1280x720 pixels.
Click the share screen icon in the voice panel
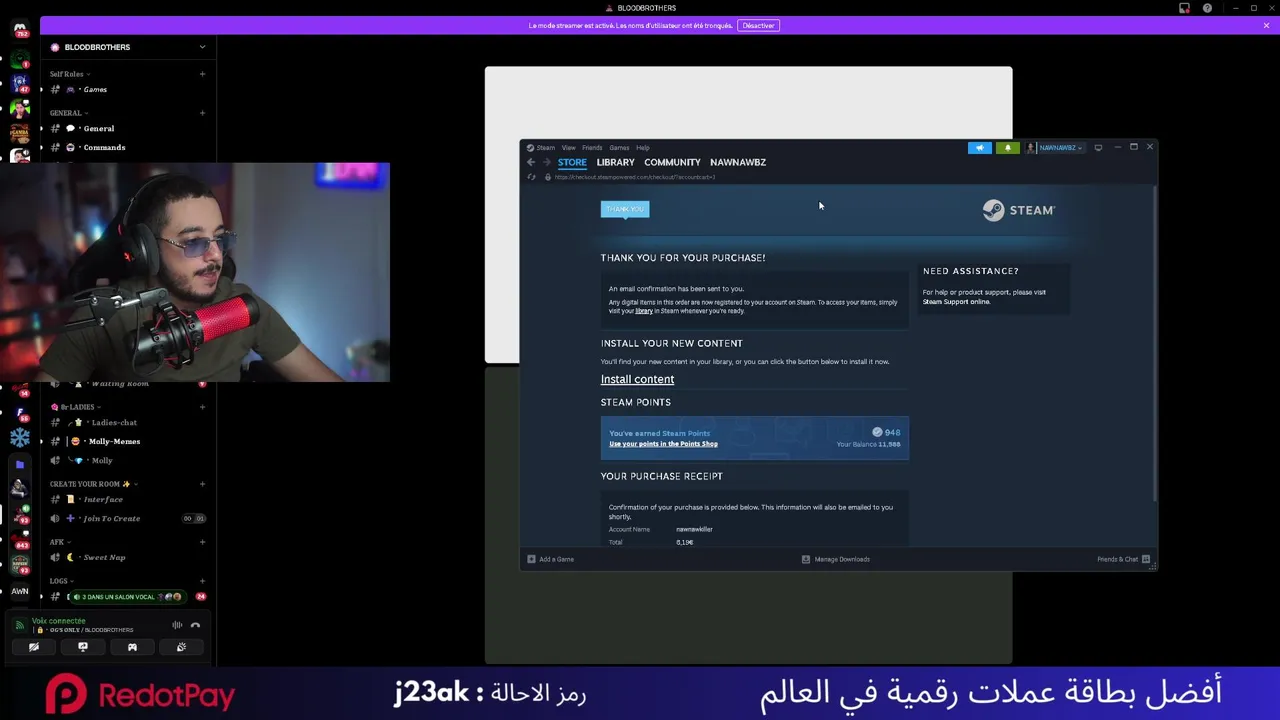(x=83, y=647)
